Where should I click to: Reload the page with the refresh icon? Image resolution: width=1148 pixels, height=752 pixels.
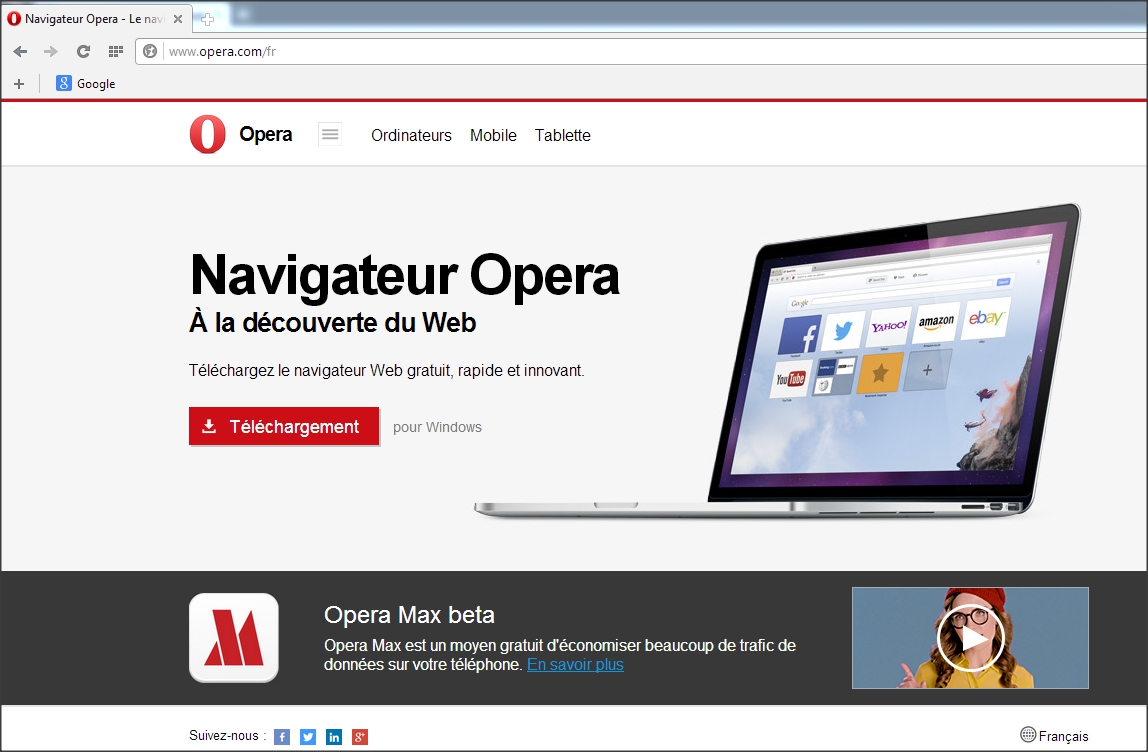[x=83, y=51]
